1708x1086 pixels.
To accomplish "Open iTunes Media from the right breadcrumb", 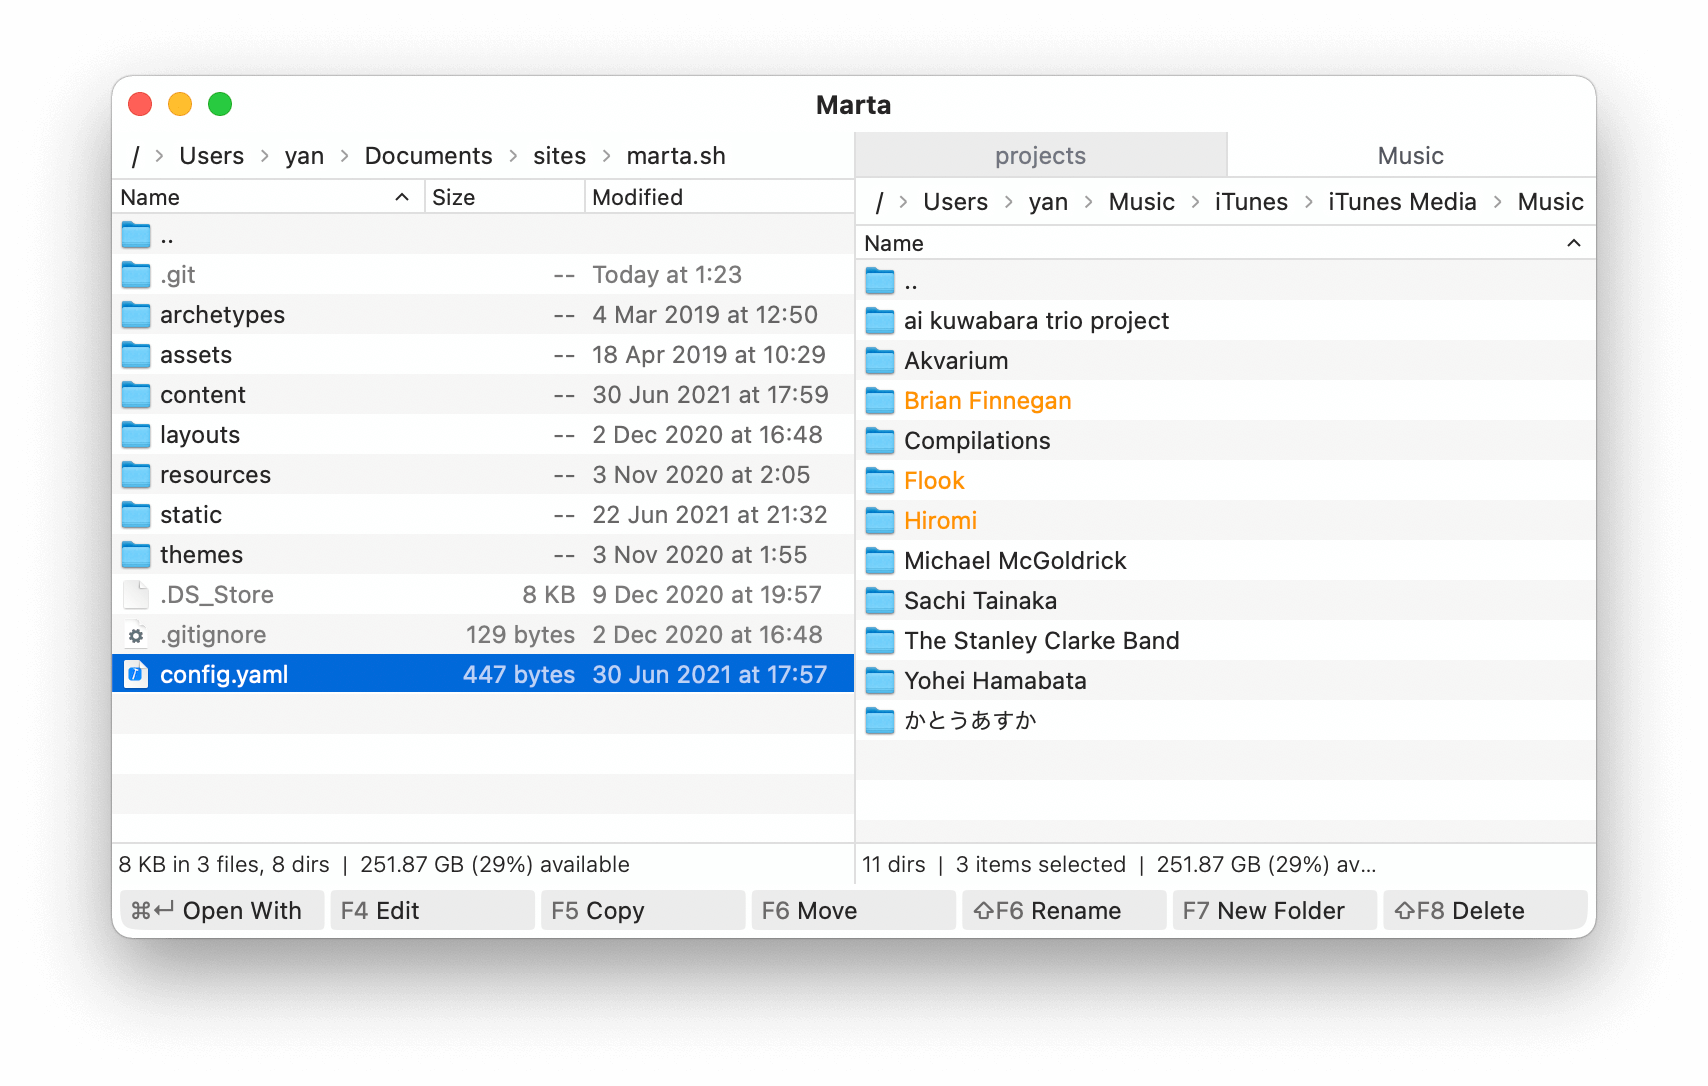I will pyautogui.click(x=1401, y=201).
